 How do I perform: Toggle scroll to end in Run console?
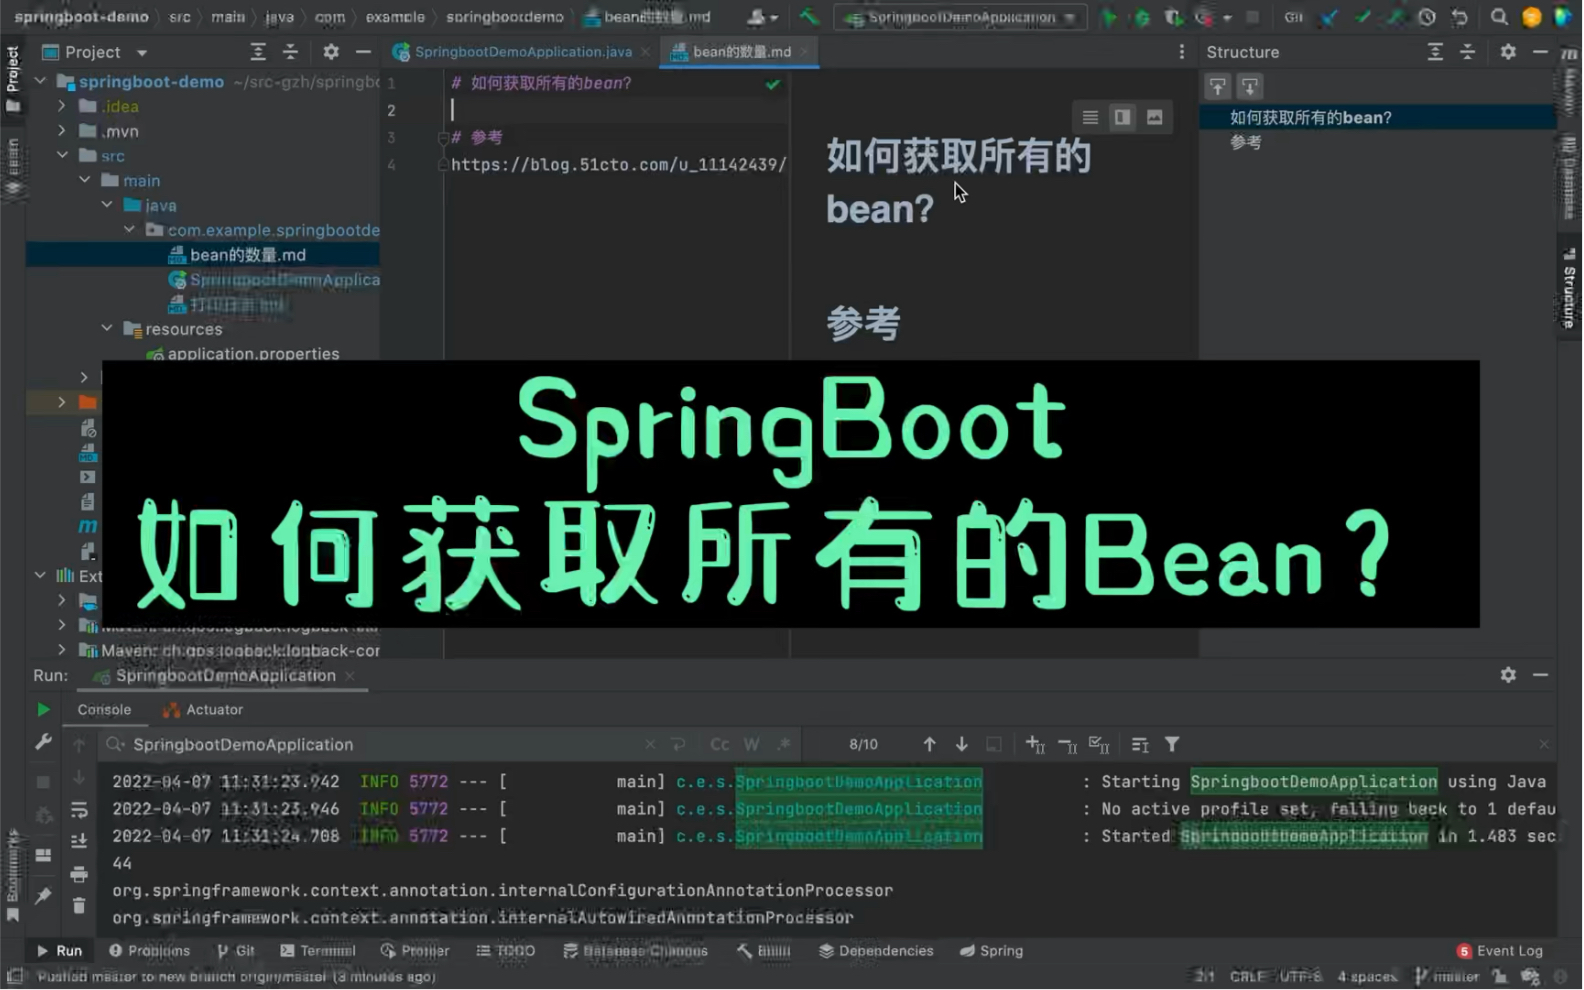(x=79, y=842)
